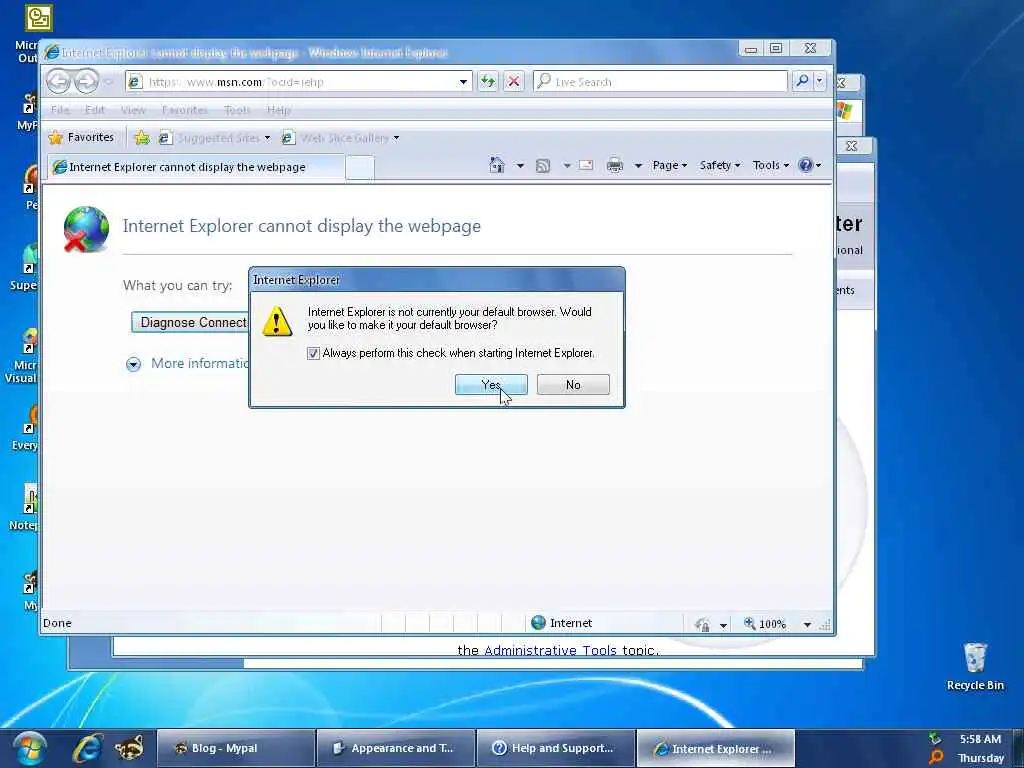Screen dimensions: 1024x768
Task: Click the Forward arrow in Internet Explorer
Action: 86,82
